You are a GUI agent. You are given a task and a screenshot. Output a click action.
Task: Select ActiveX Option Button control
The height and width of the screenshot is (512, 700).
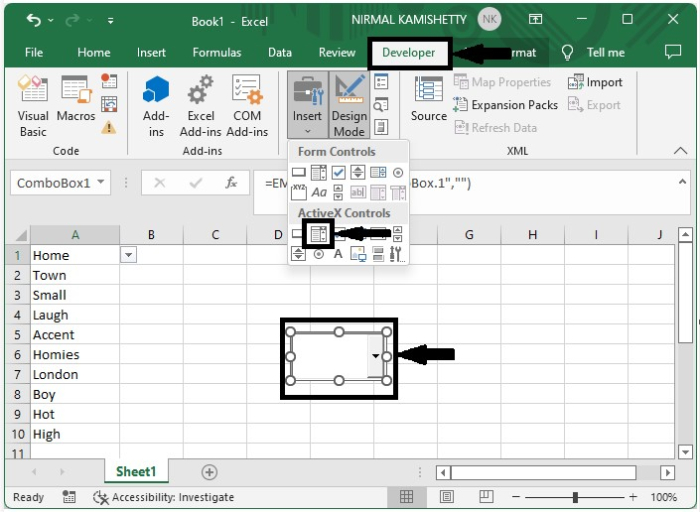tap(318, 254)
